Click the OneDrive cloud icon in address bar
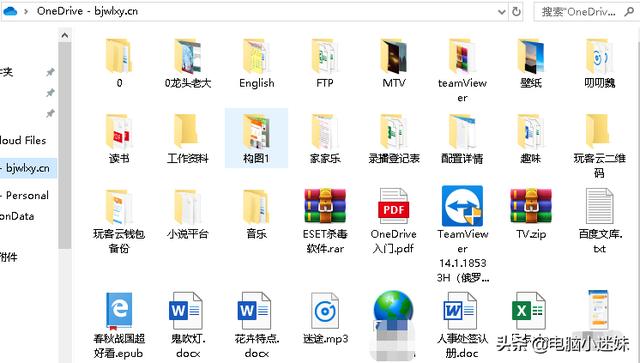 [x=10, y=11]
